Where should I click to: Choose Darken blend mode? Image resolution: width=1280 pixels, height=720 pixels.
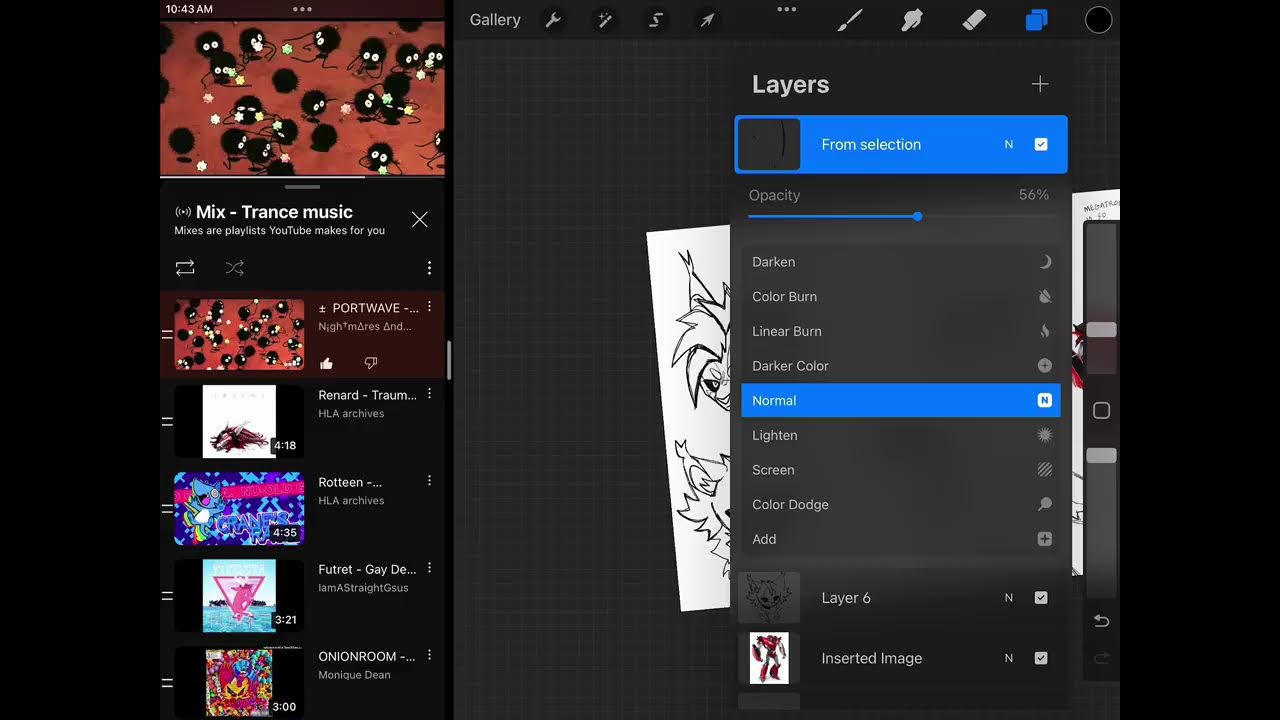pos(900,262)
